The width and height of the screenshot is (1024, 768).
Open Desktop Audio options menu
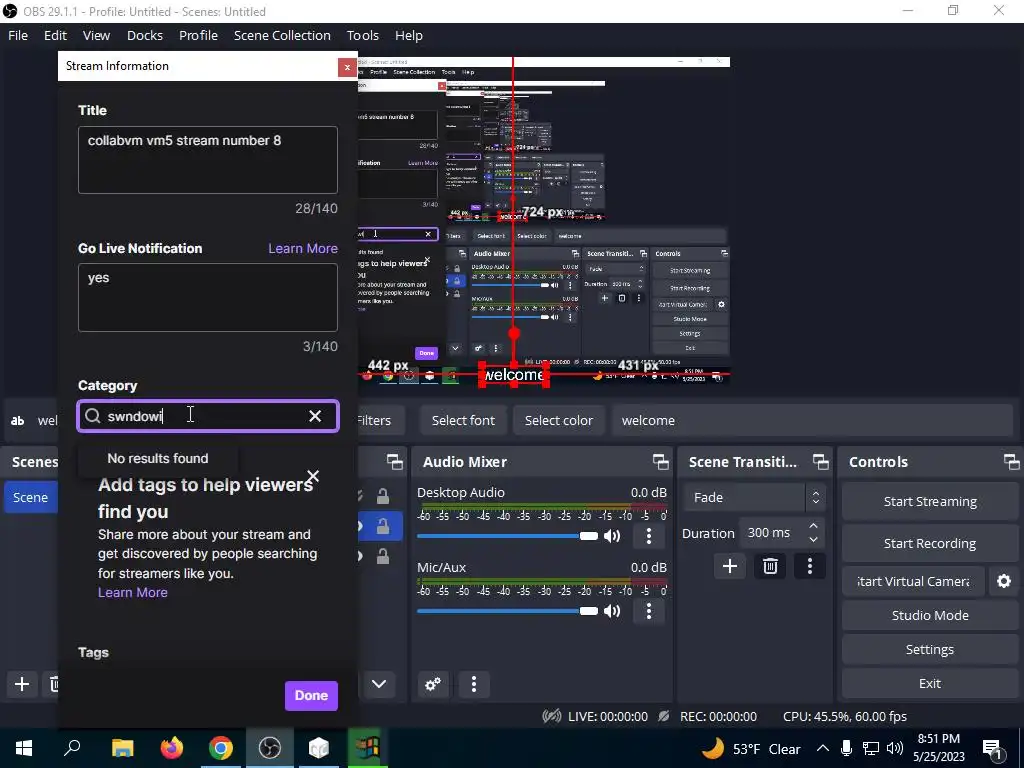click(x=648, y=536)
